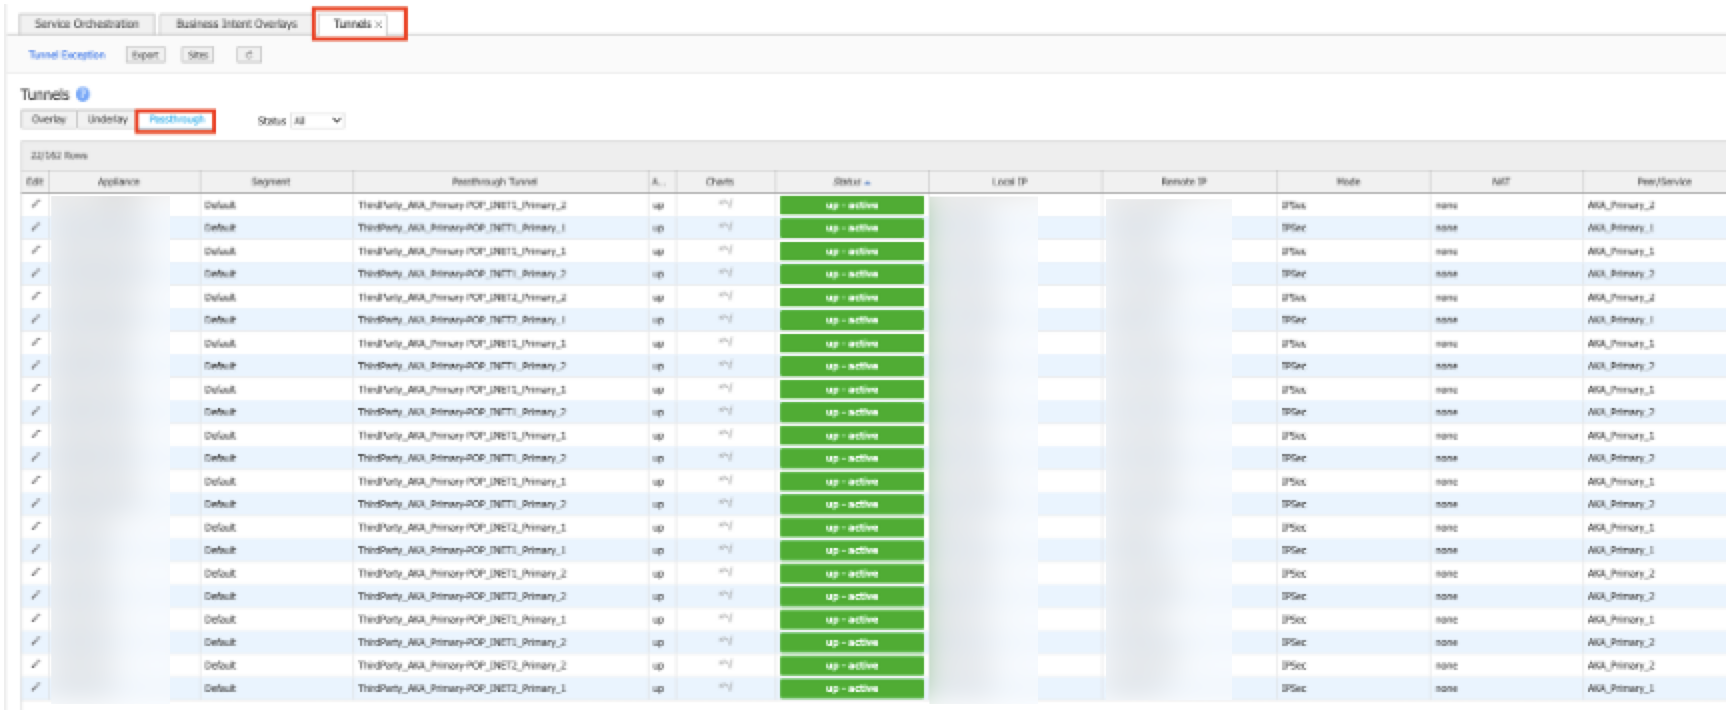The height and width of the screenshot is (710, 1726).
Task: Click the Status column sort arrow
Action: pos(868,183)
